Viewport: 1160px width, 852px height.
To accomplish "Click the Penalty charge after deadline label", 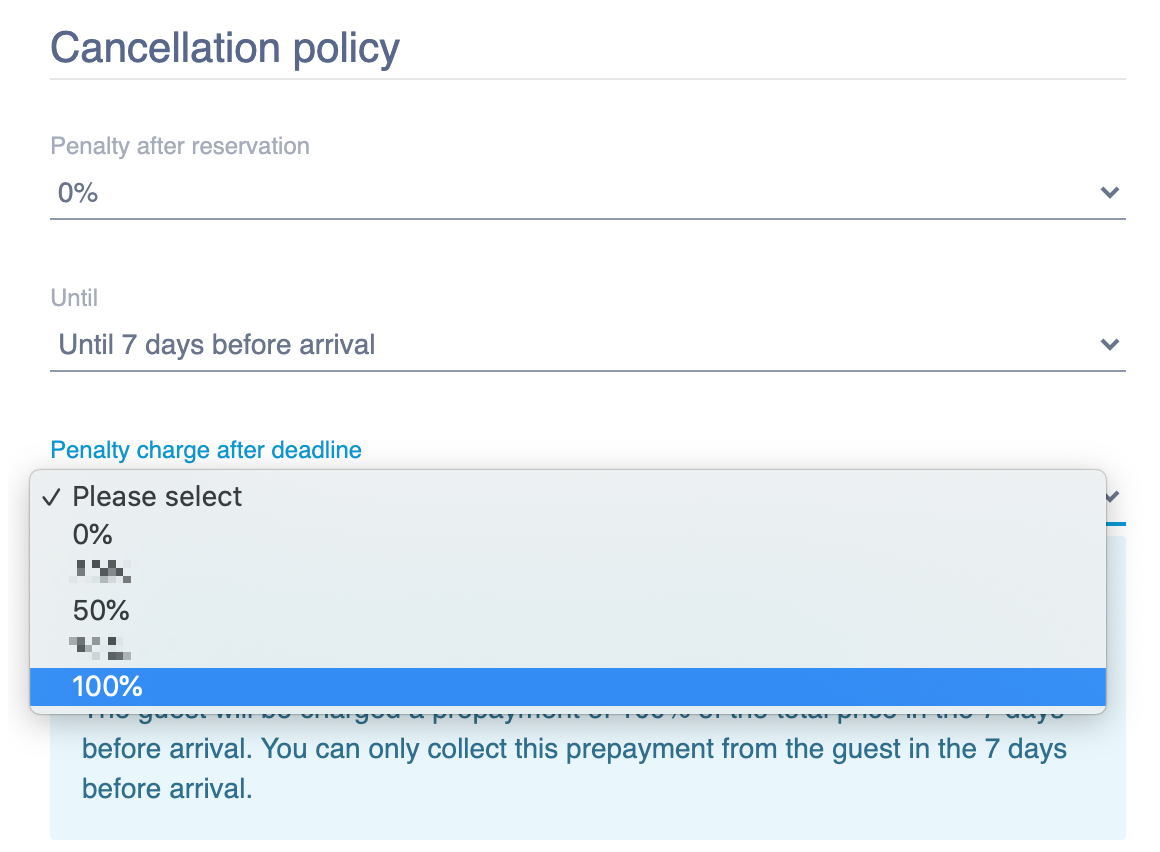I will pyautogui.click(x=206, y=450).
